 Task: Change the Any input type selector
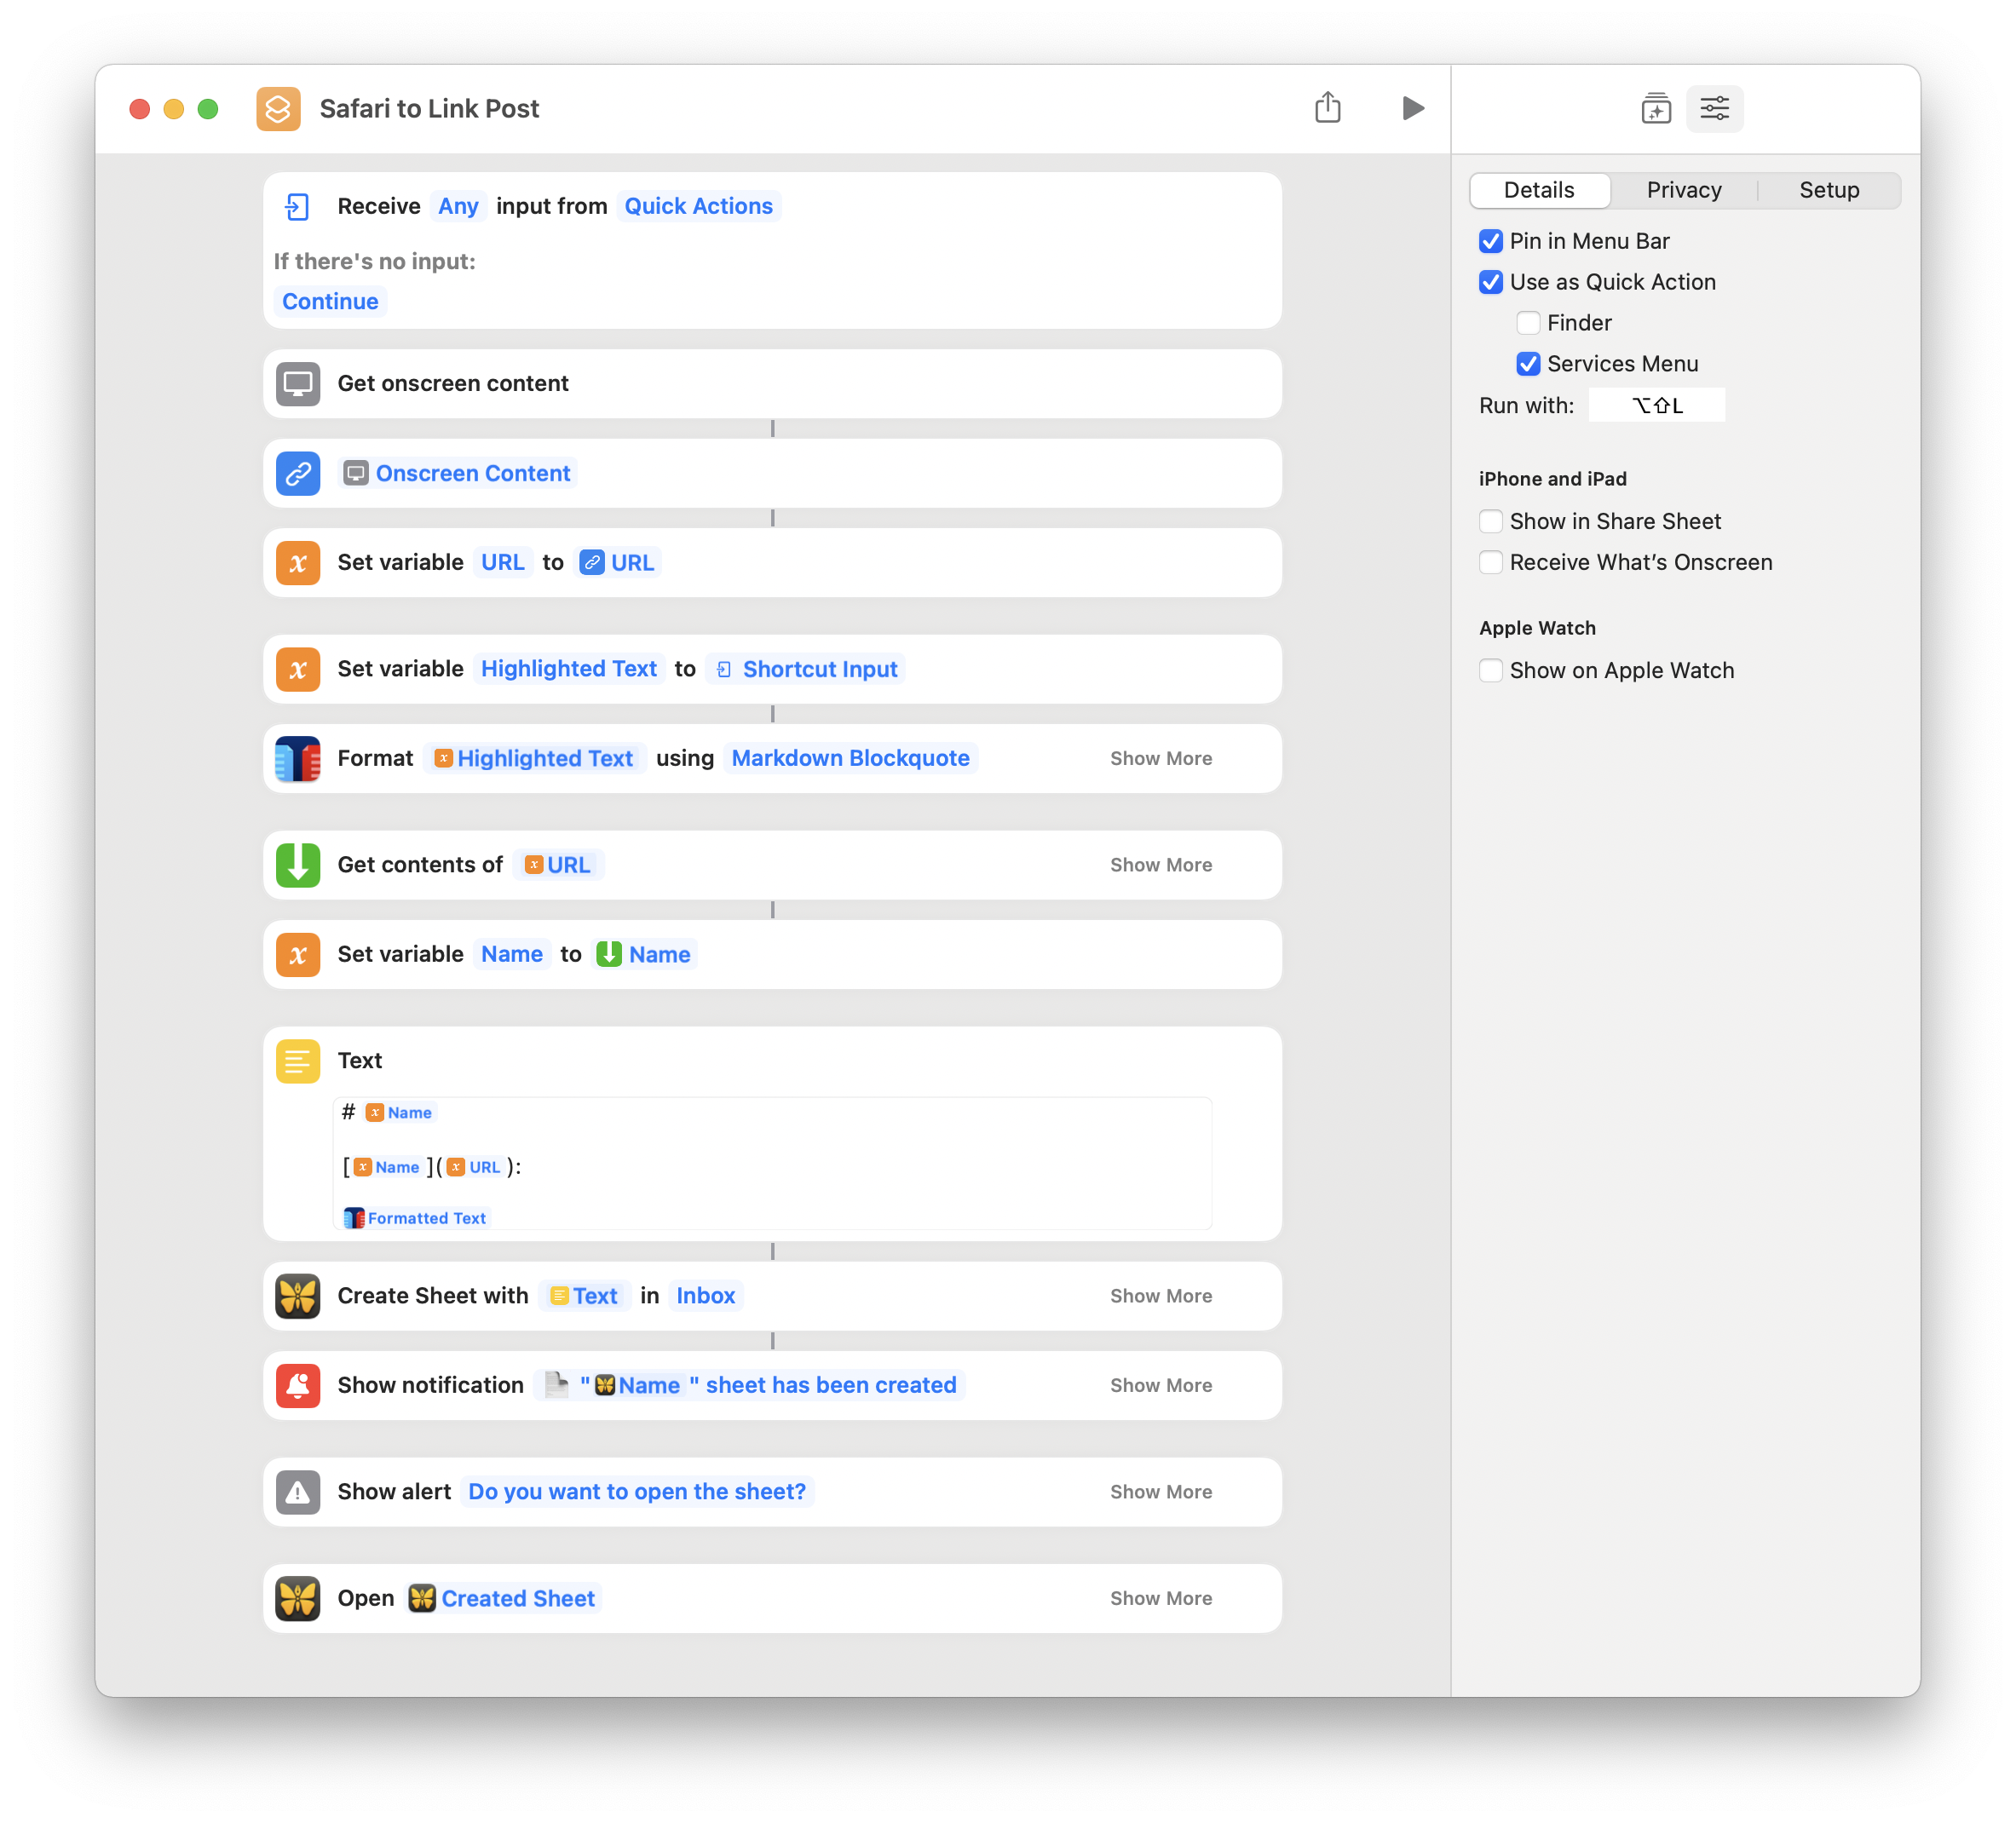458,206
